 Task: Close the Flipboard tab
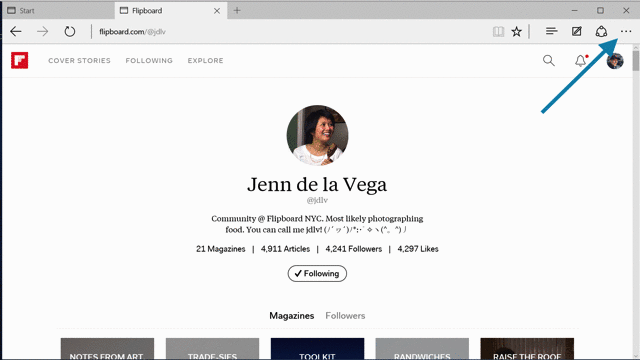217,11
